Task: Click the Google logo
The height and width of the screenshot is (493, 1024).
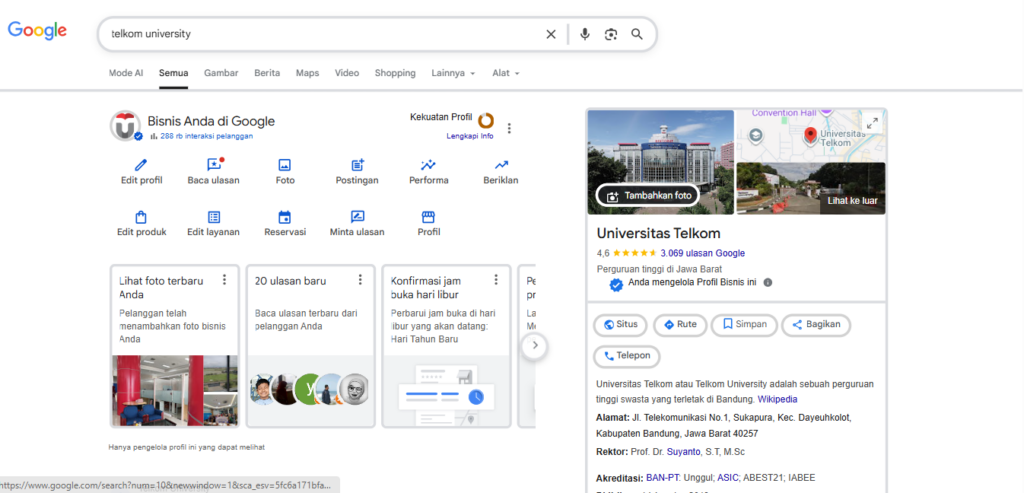Action: tap(37, 30)
